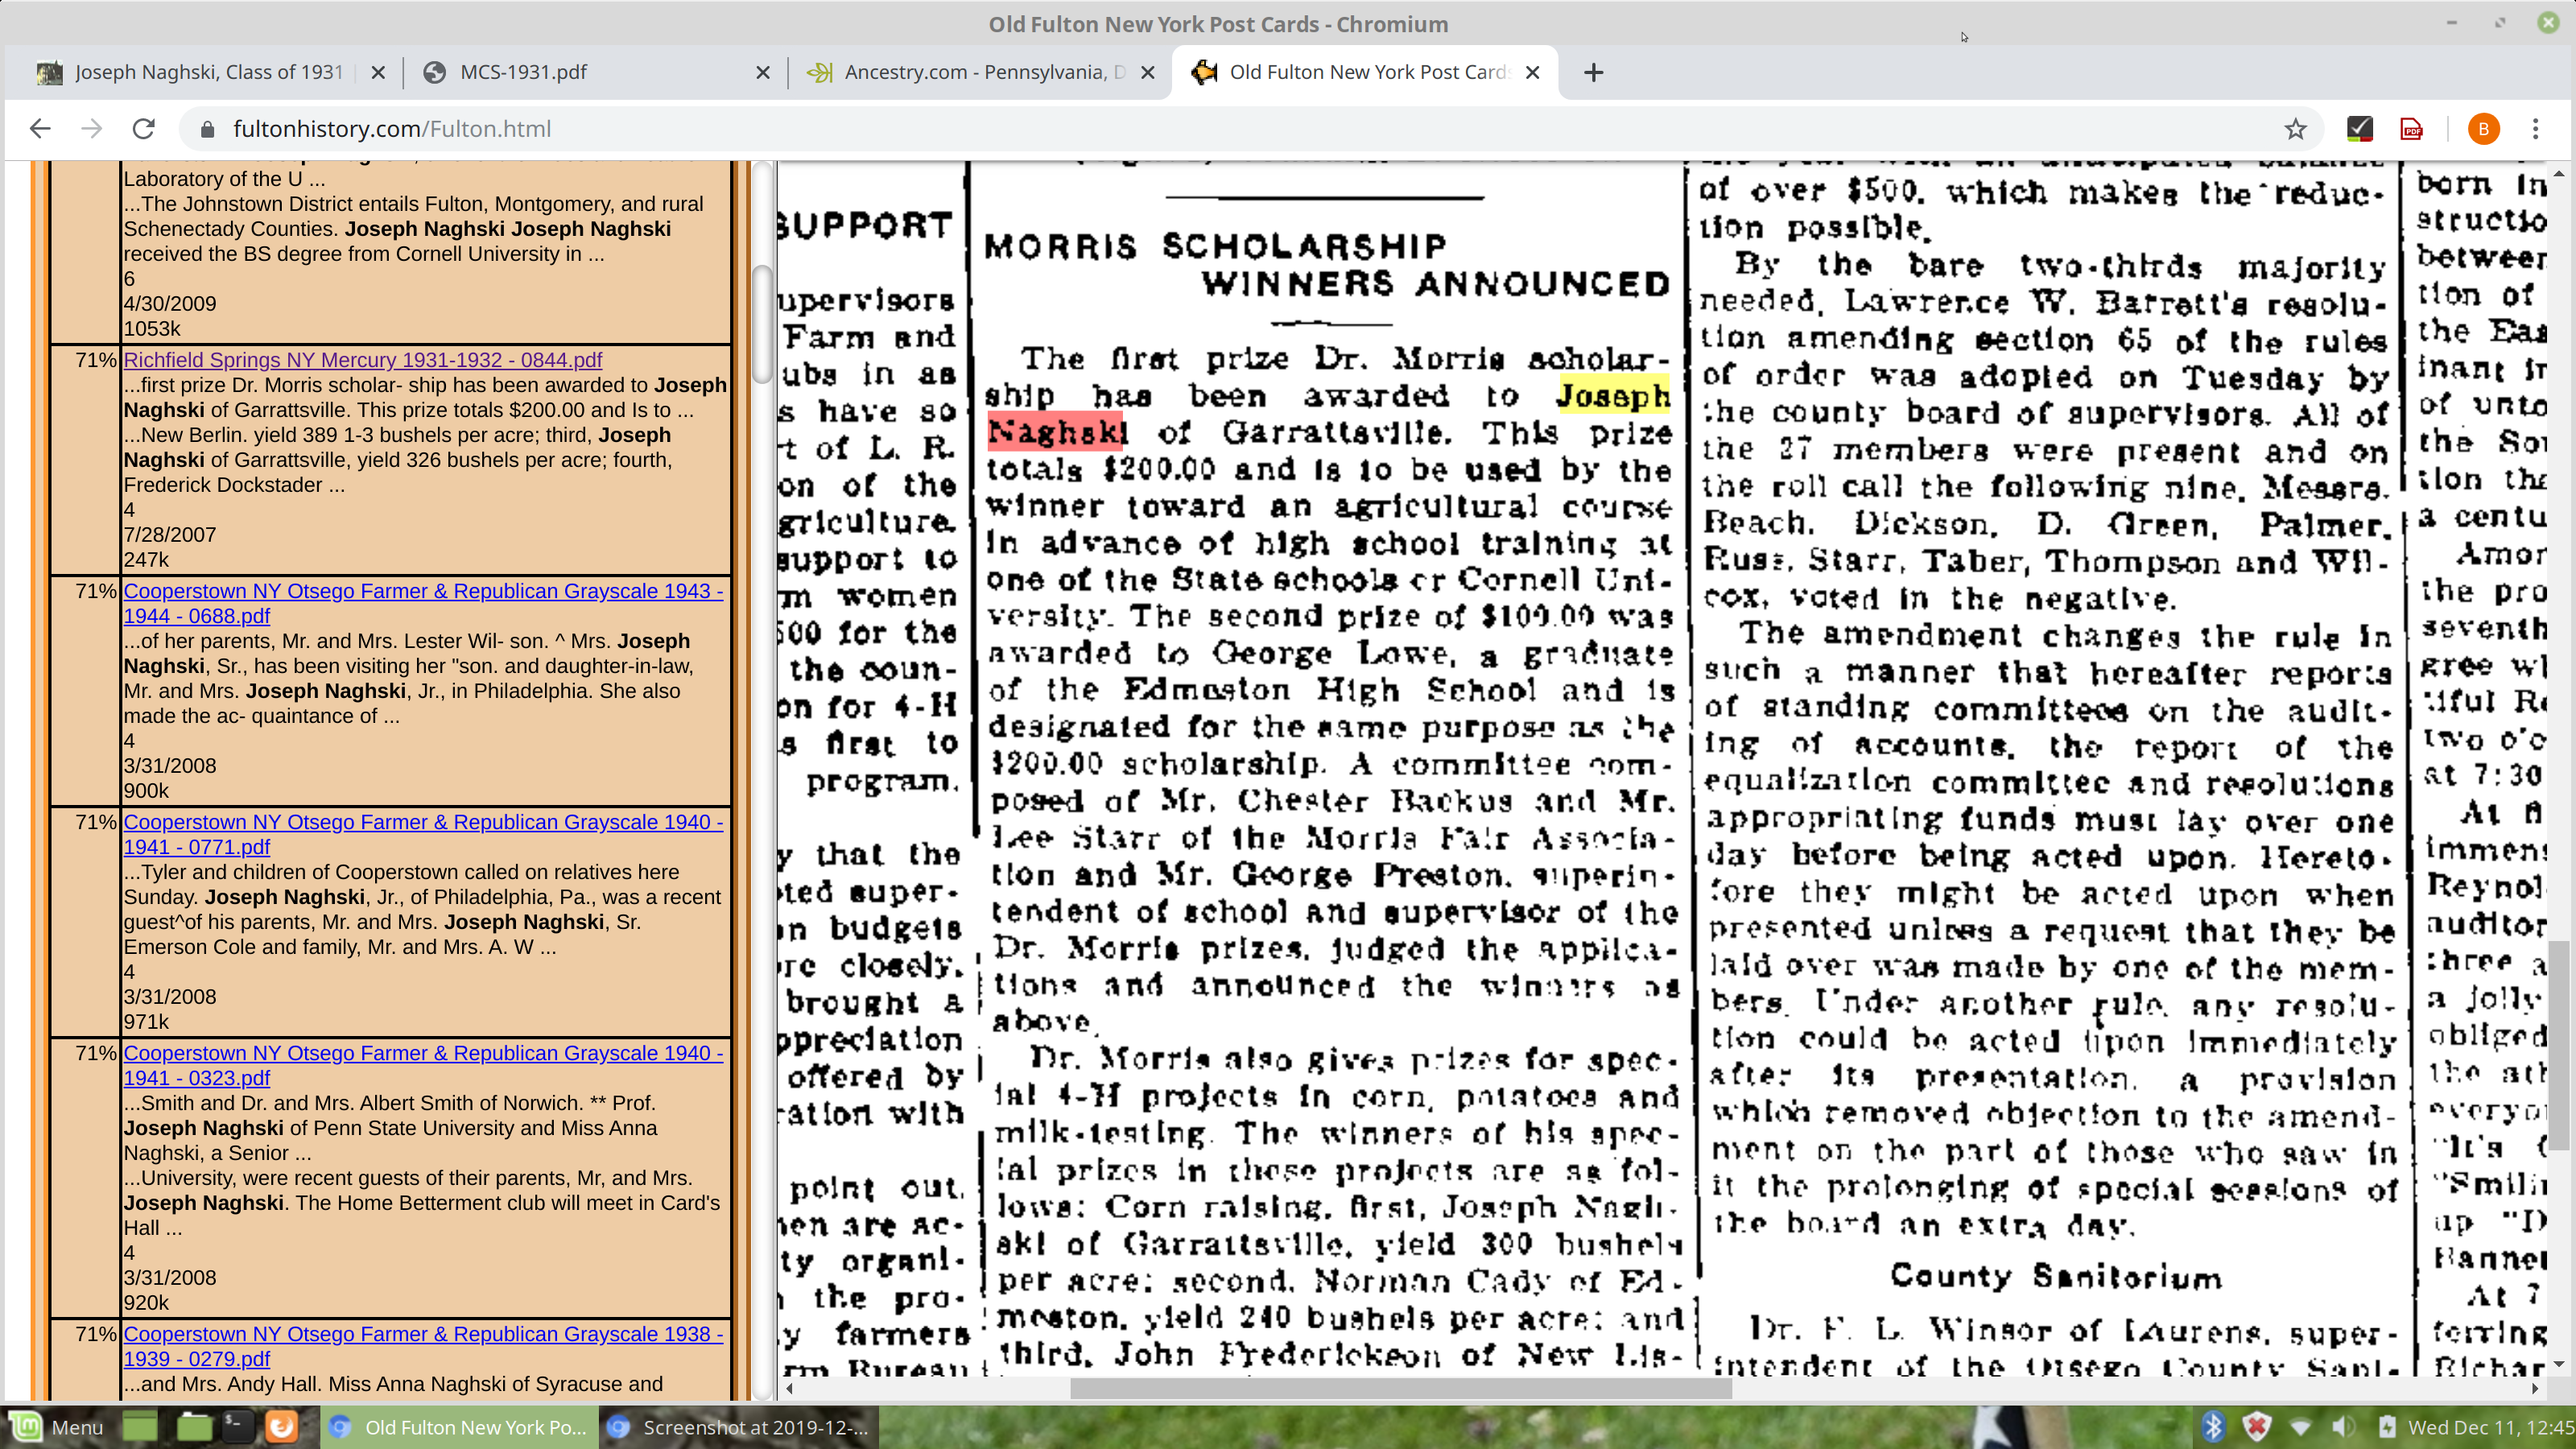Select the Old Fulton New York Post Cards tab

pos(1365,72)
